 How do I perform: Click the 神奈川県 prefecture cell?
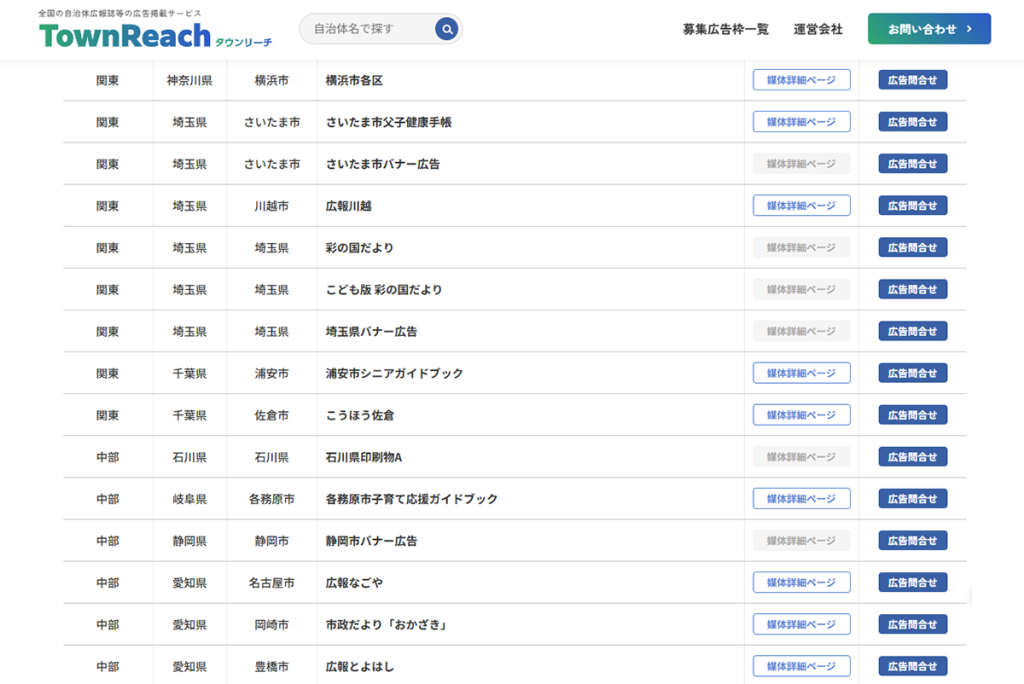pos(189,80)
